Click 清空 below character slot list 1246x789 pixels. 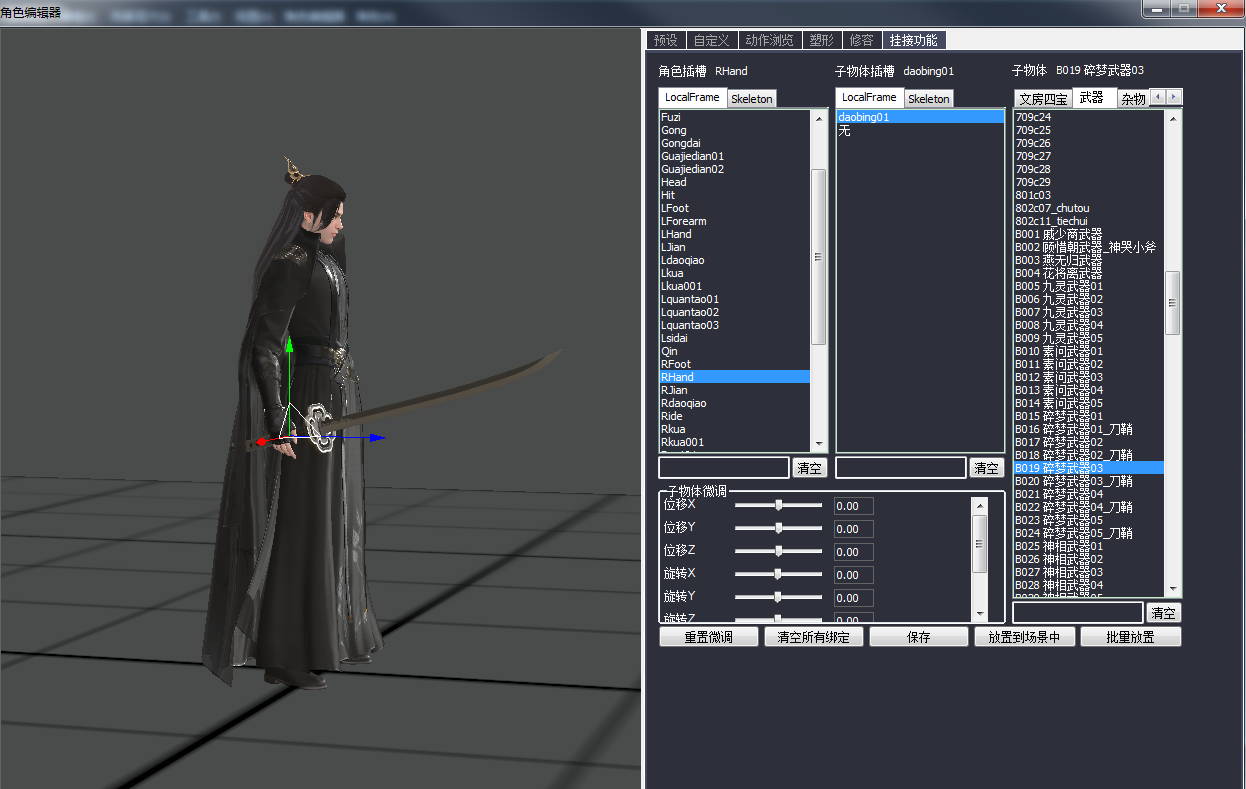tap(810, 468)
